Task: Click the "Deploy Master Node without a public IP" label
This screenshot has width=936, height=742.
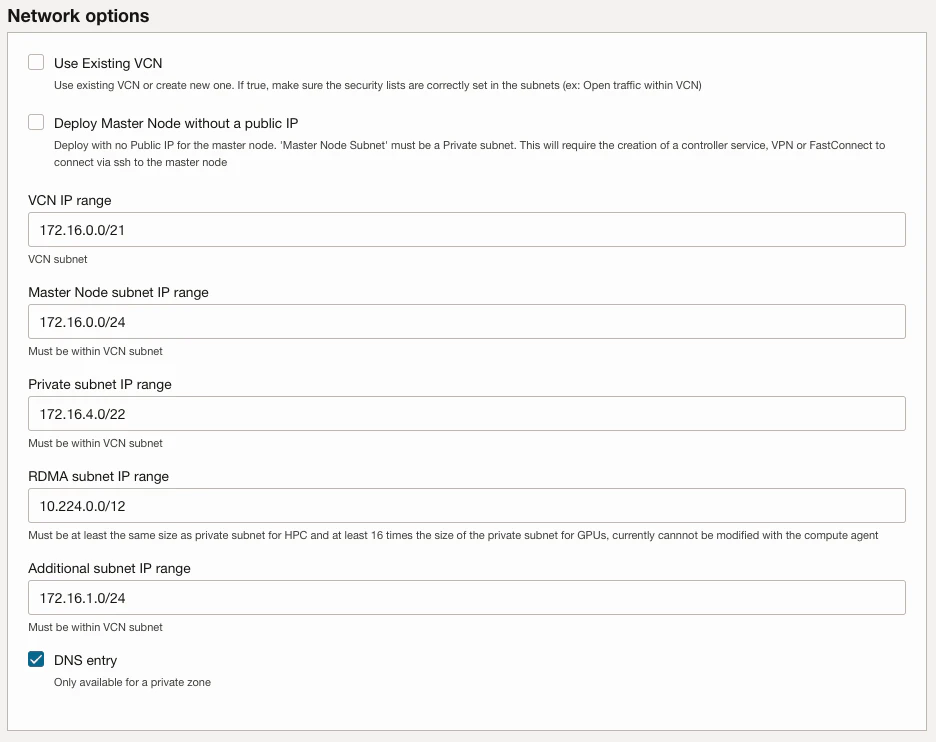Action: 176,124
